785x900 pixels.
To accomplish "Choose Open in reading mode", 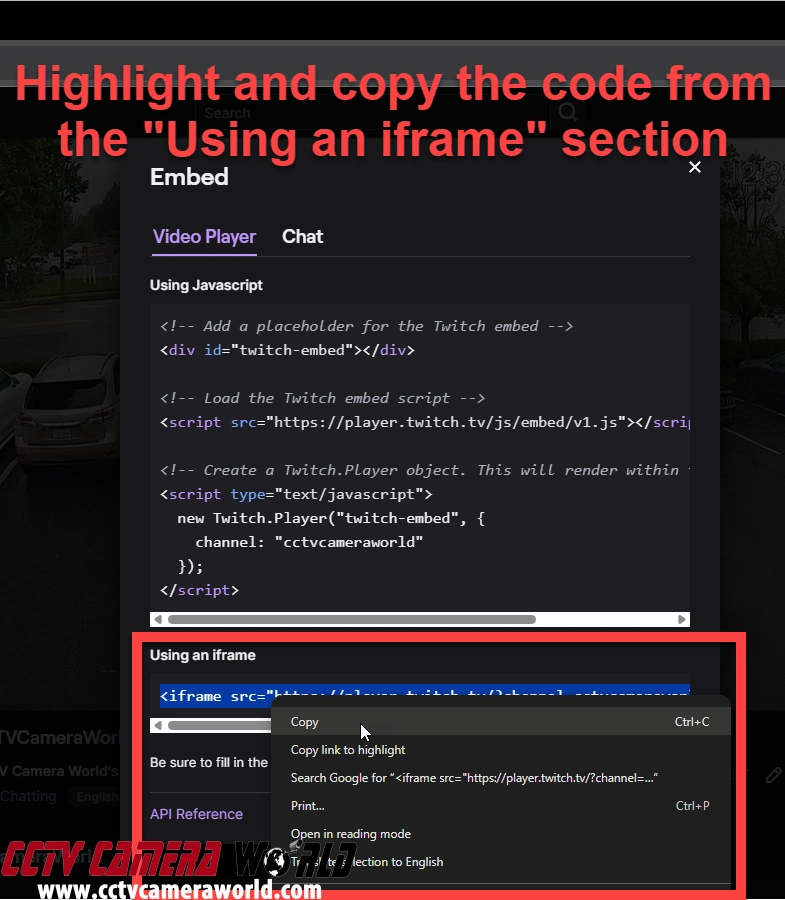I will (x=351, y=834).
